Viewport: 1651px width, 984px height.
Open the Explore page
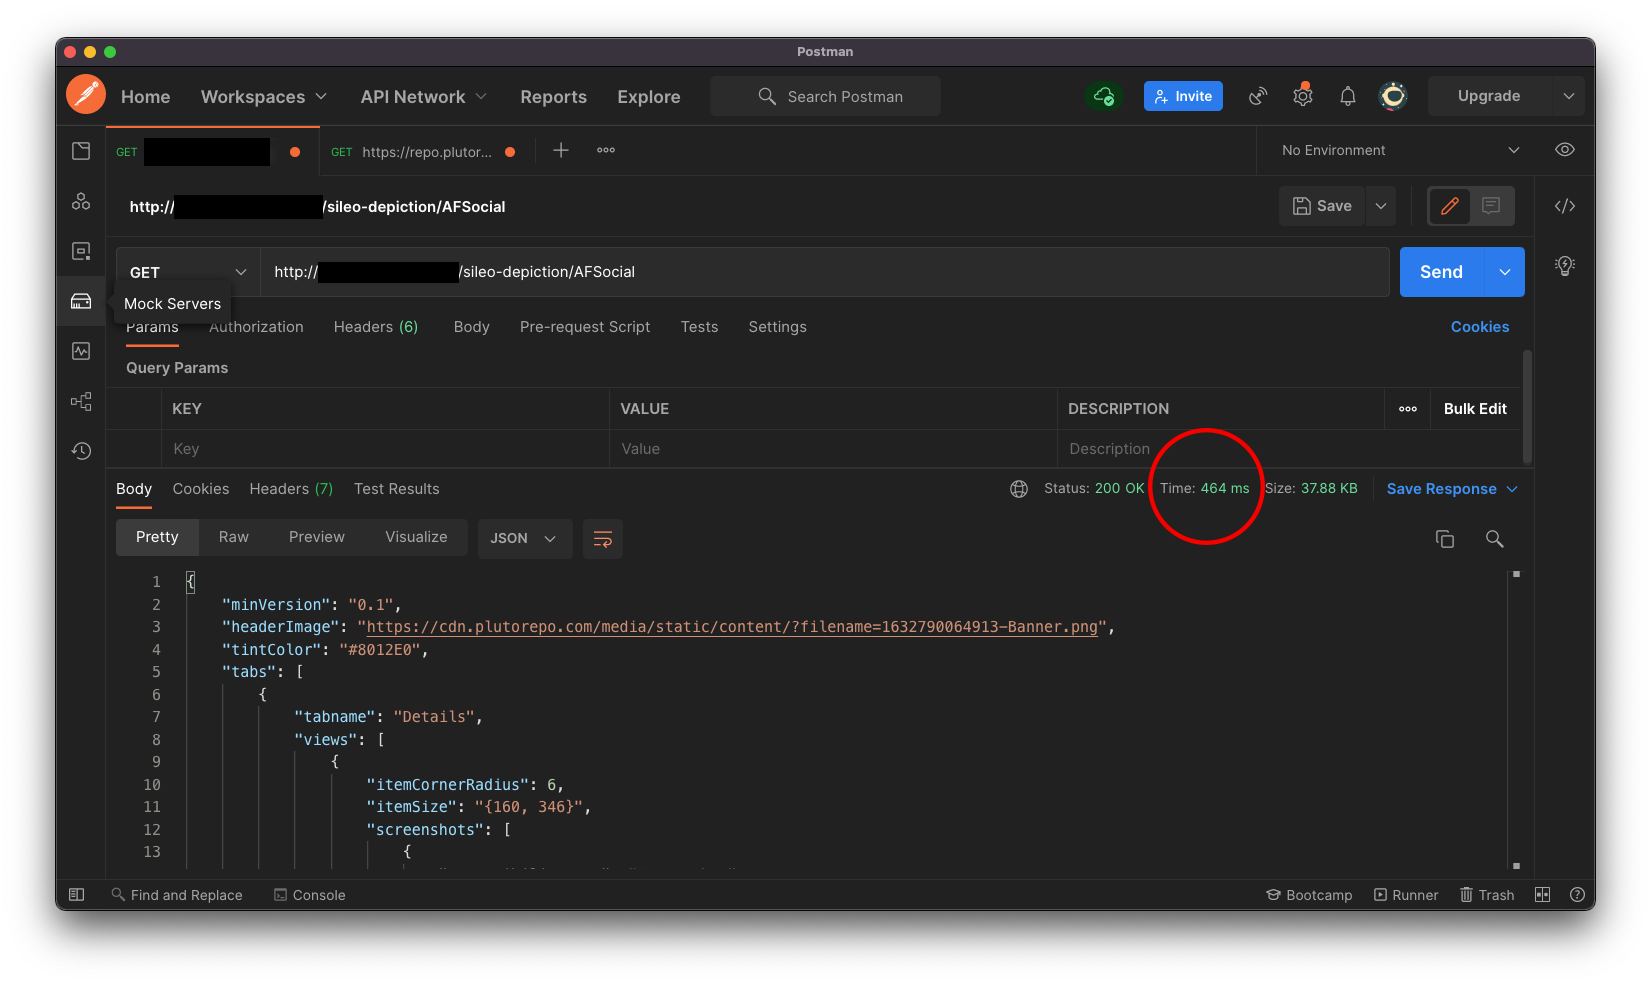649,97
